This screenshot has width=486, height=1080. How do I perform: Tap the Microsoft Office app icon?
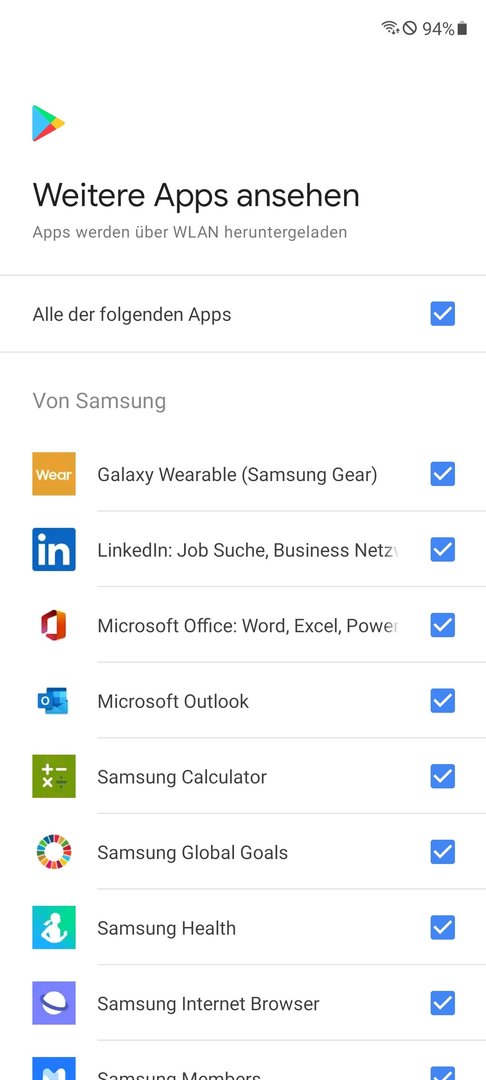54,625
